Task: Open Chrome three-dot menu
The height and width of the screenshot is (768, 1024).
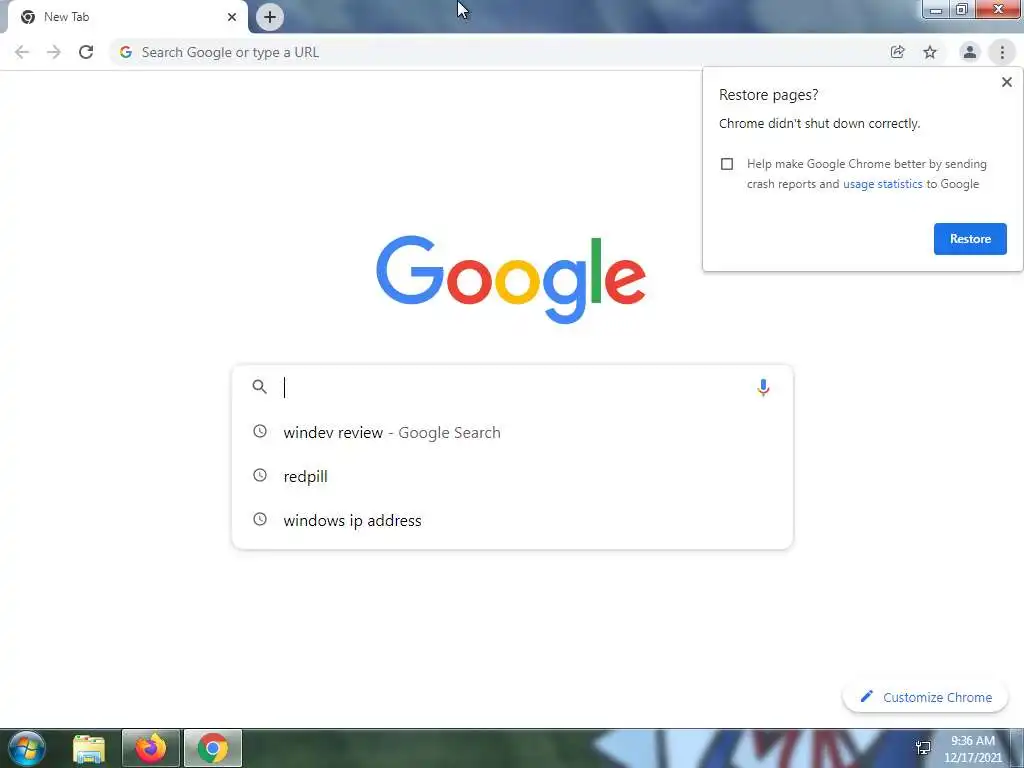Action: pyautogui.click(x=1002, y=52)
